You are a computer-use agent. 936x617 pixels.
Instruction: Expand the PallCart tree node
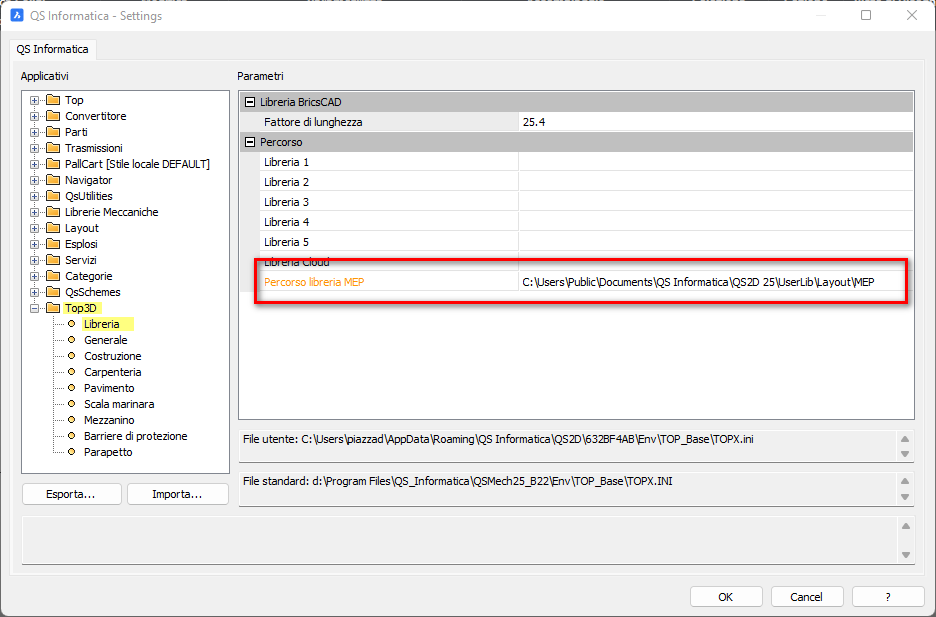35,164
